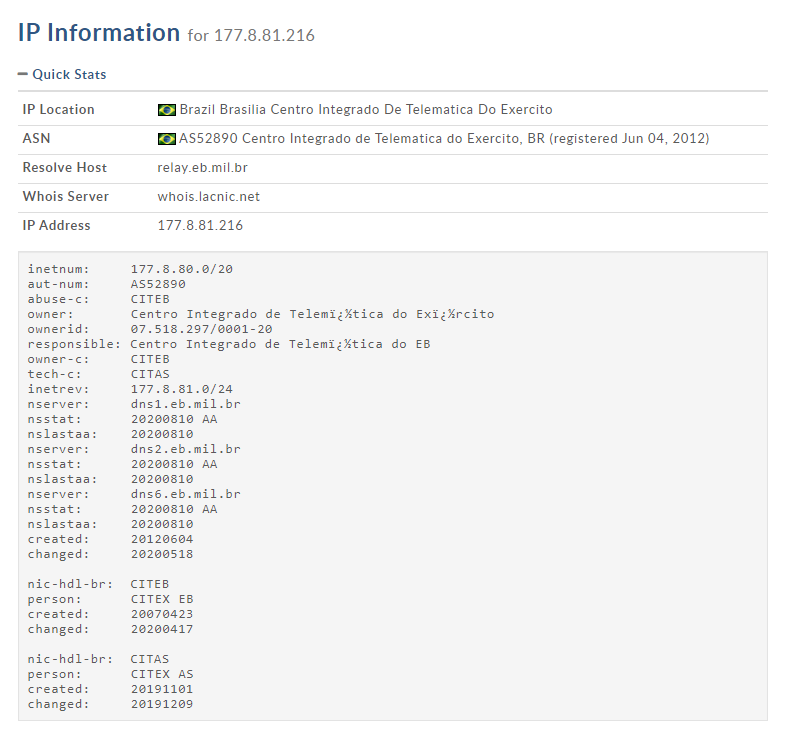This screenshot has height=747, width=788.
Task: Click nserver dns6.eb.mil.br
Action: [x=185, y=494]
